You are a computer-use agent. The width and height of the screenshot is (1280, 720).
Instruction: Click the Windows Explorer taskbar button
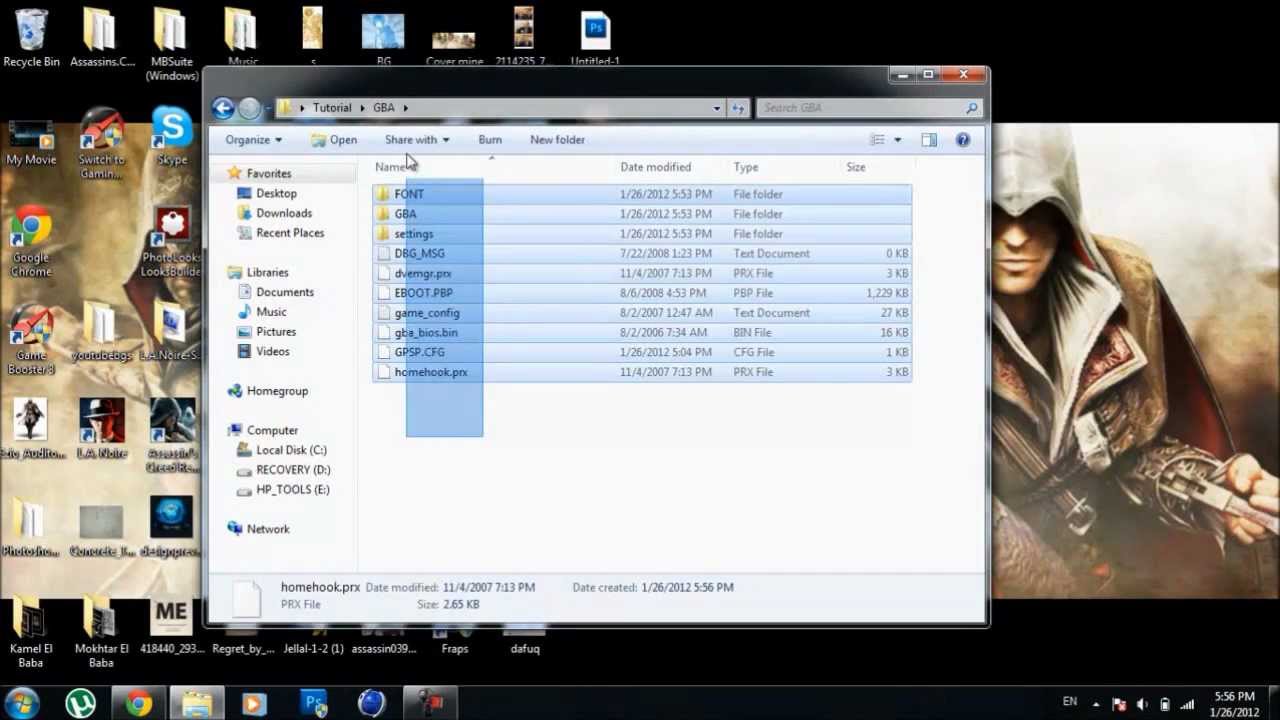point(197,703)
